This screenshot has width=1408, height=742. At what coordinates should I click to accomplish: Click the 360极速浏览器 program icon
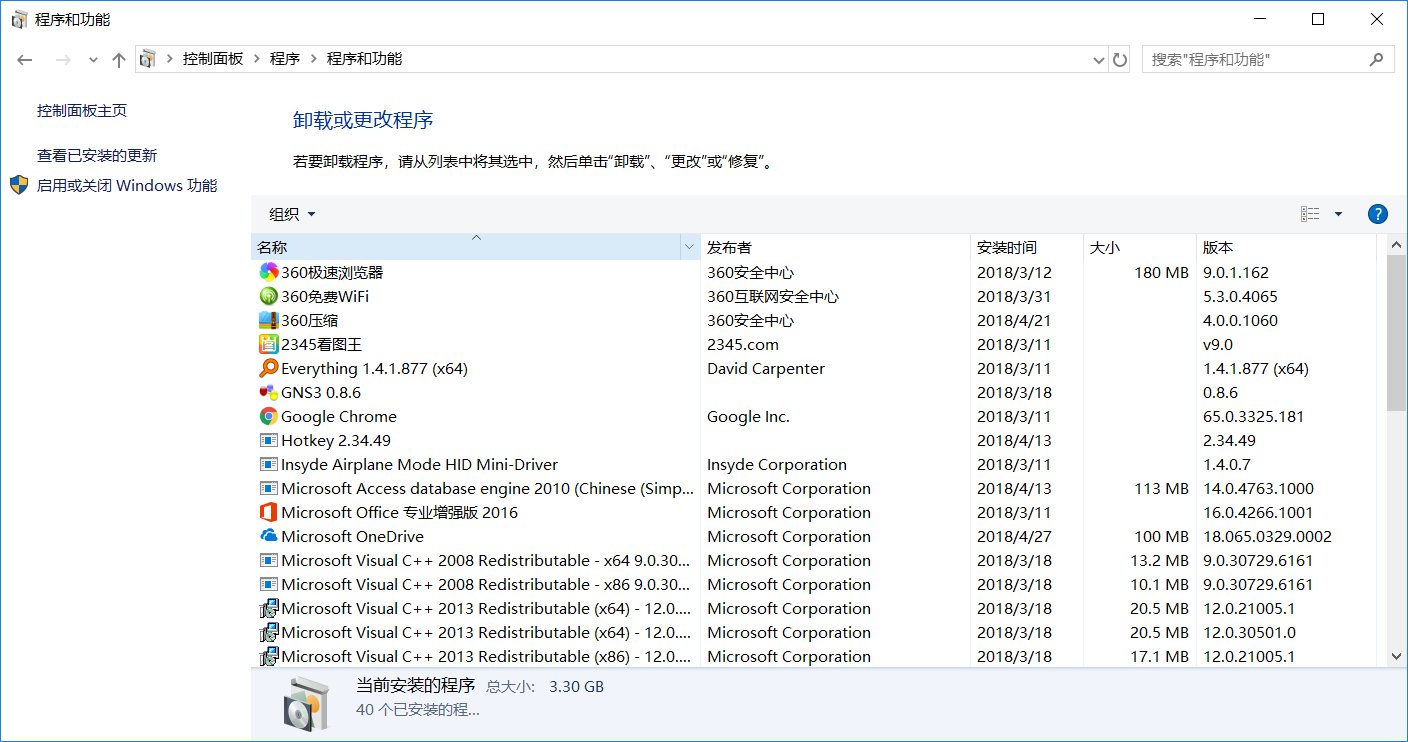268,272
